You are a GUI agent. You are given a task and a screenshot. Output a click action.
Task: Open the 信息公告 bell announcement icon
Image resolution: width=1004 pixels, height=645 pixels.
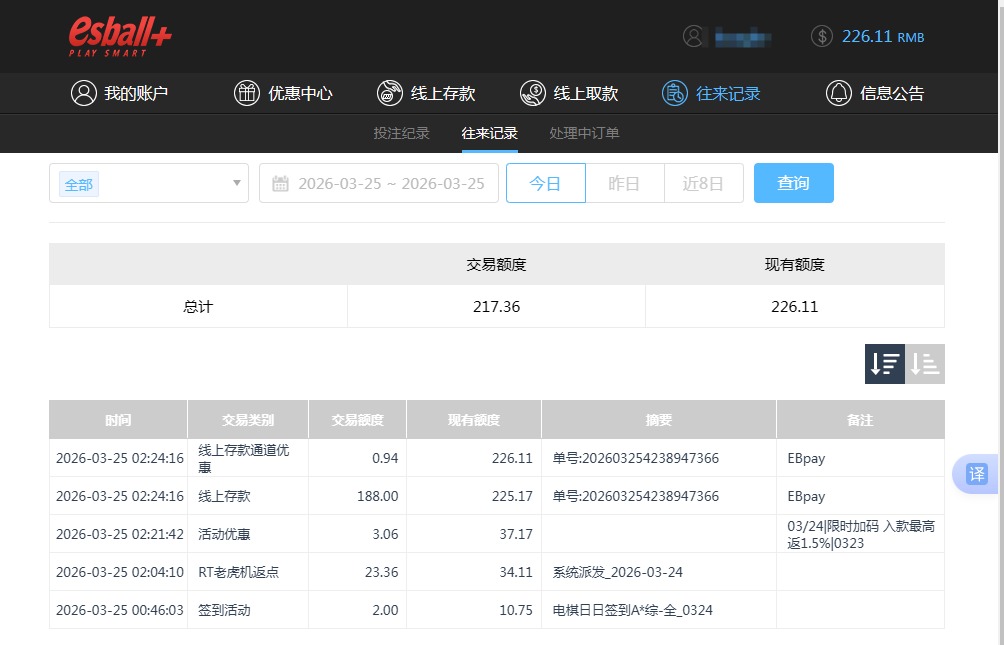click(840, 92)
